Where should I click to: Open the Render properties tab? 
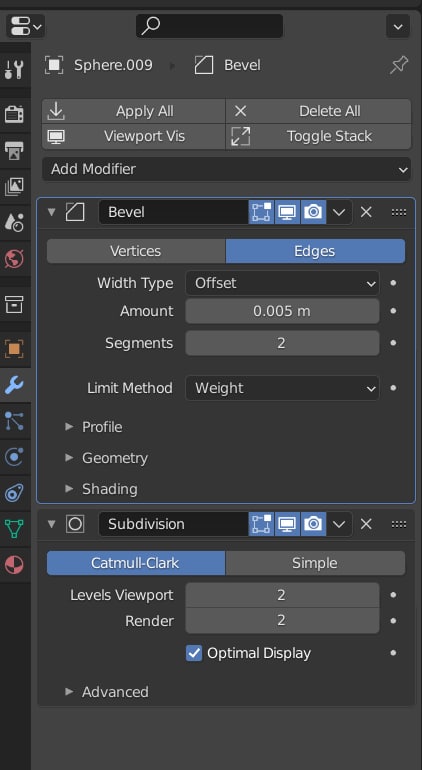14,114
